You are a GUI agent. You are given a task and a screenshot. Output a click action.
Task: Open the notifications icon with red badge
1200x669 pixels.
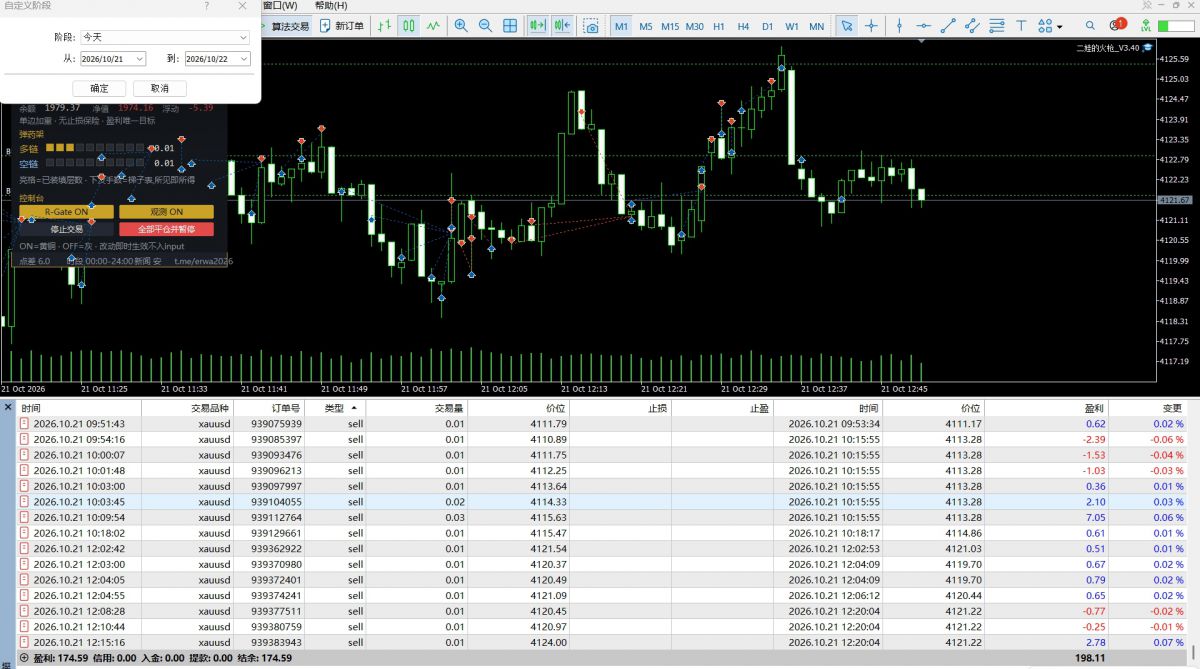[1116, 26]
